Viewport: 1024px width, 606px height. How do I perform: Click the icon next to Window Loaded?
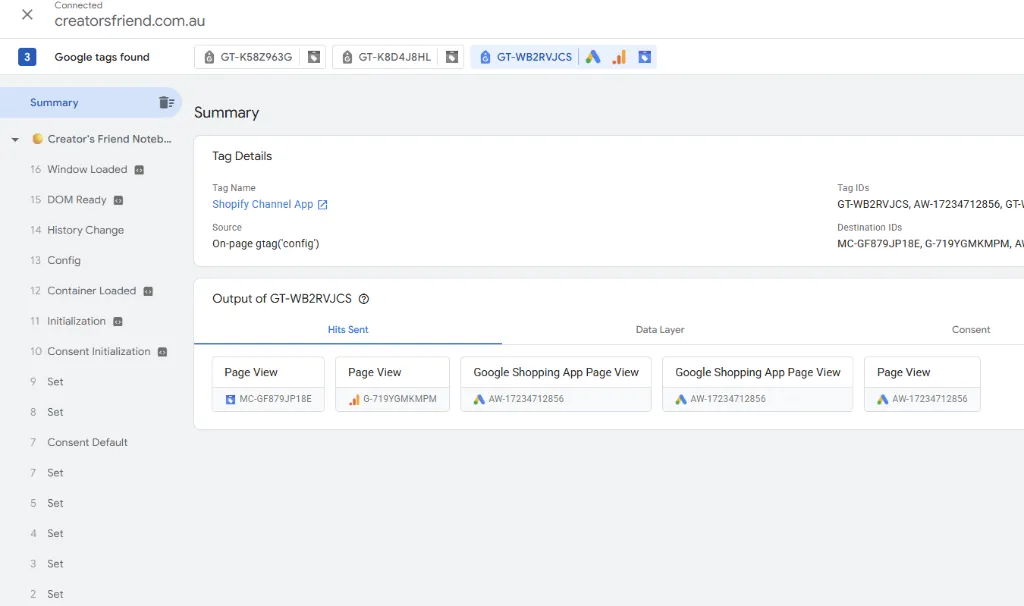click(x=139, y=170)
